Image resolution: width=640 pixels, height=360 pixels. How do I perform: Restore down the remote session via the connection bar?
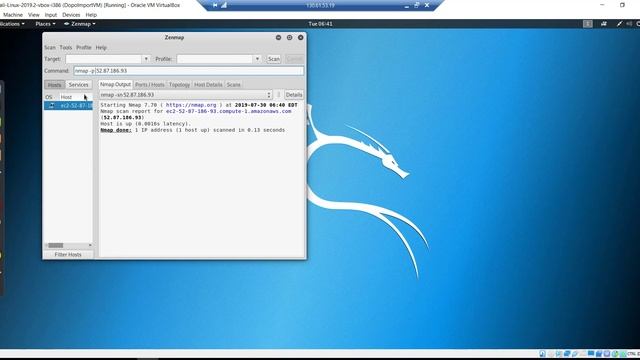click(x=417, y=5)
